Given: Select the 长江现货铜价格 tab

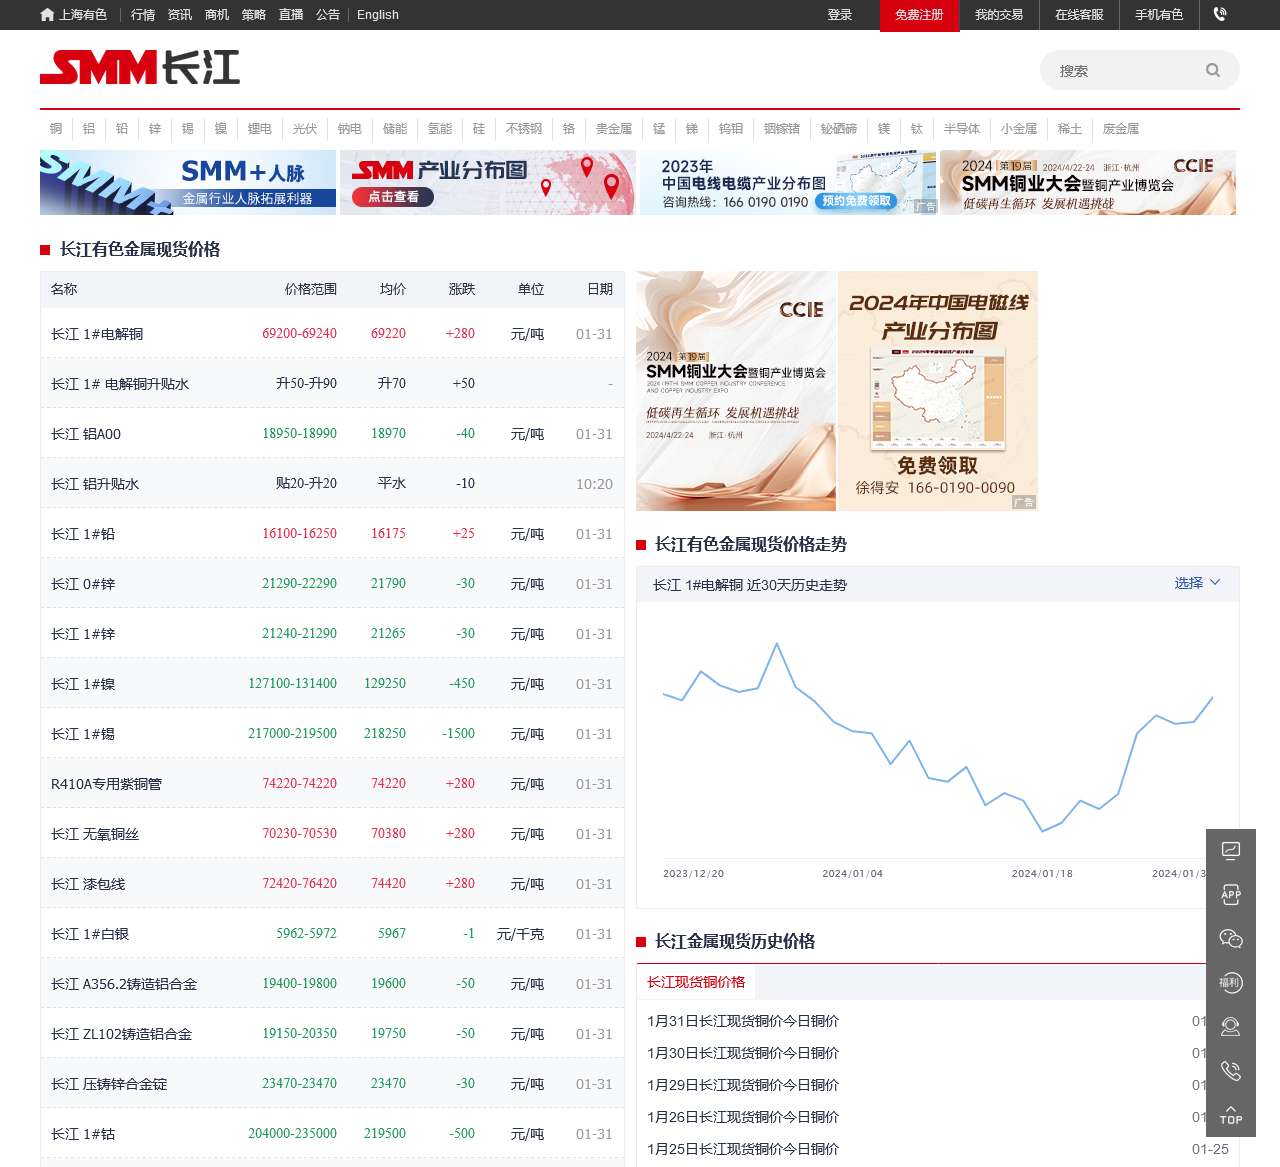Looking at the screenshot, I should pos(696,982).
